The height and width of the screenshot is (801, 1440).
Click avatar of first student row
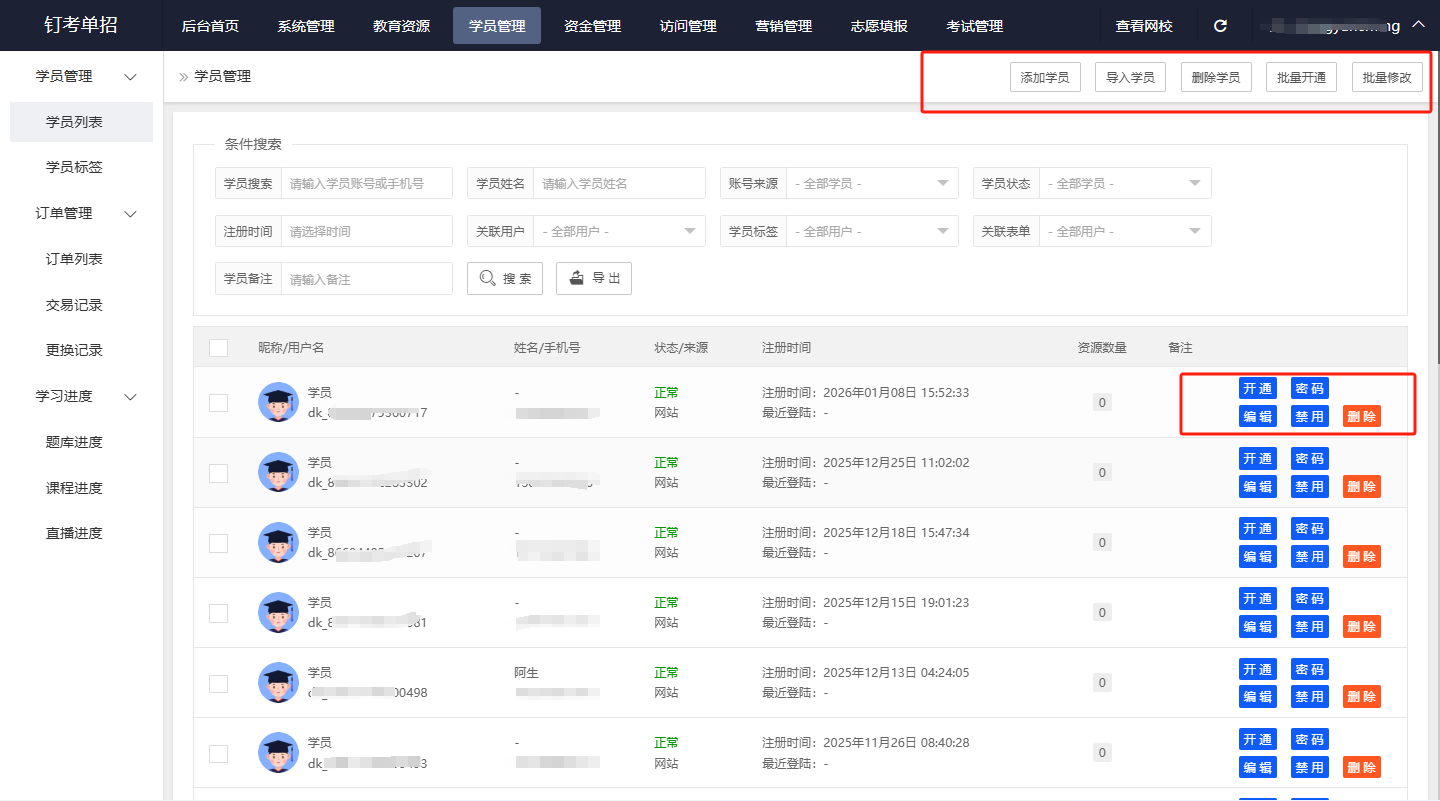click(278, 402)
